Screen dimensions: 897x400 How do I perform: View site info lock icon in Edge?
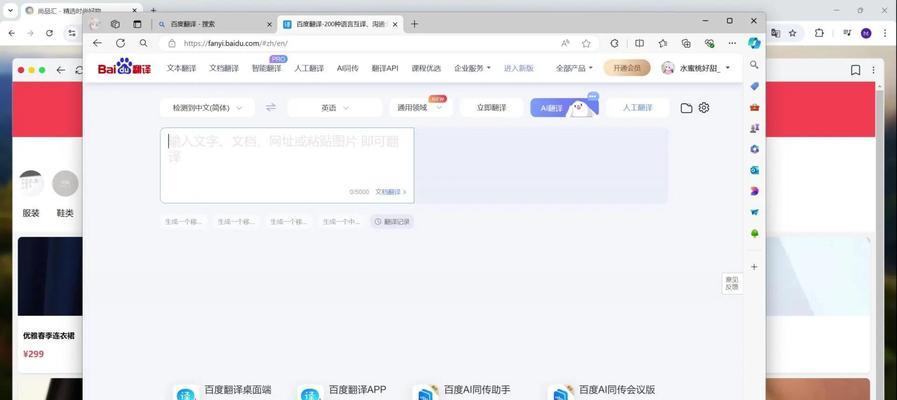(172, 43)
